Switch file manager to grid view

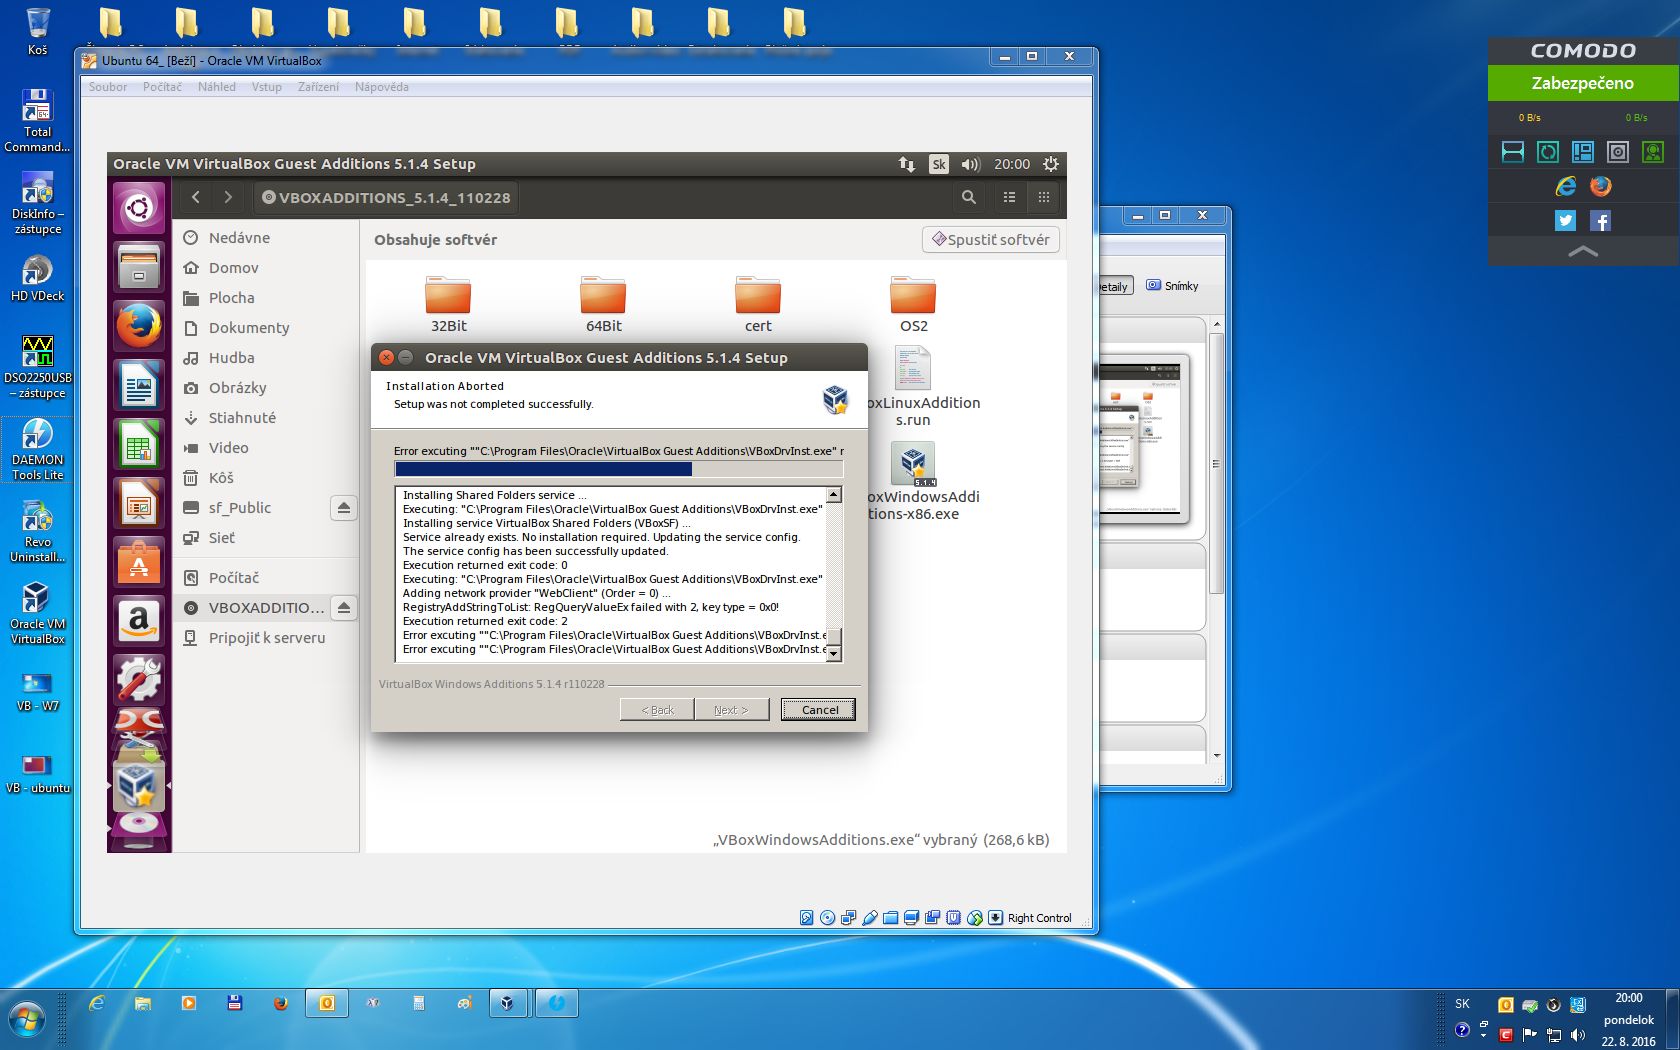coord(1043,197)
